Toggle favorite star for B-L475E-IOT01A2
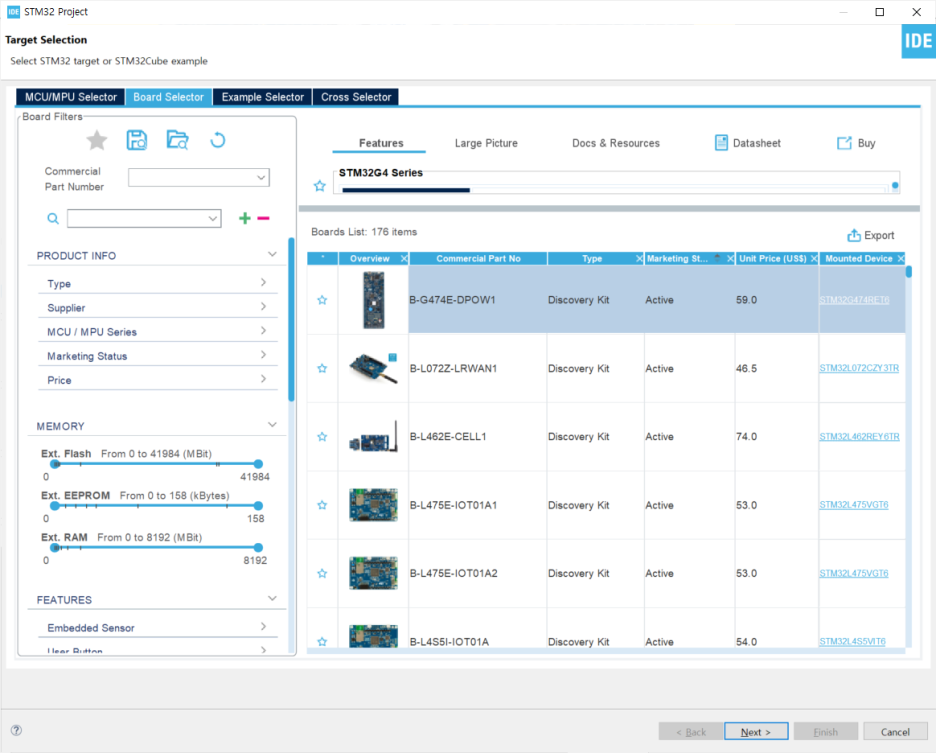The image size is (936, 753). (322, 573)
